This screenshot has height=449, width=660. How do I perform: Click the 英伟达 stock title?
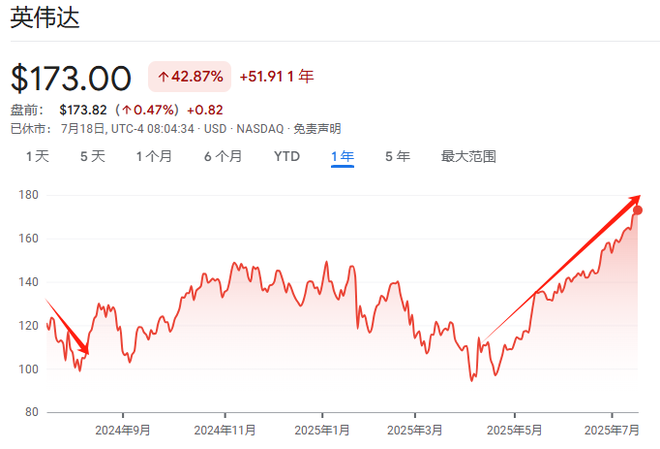point(45,19)
